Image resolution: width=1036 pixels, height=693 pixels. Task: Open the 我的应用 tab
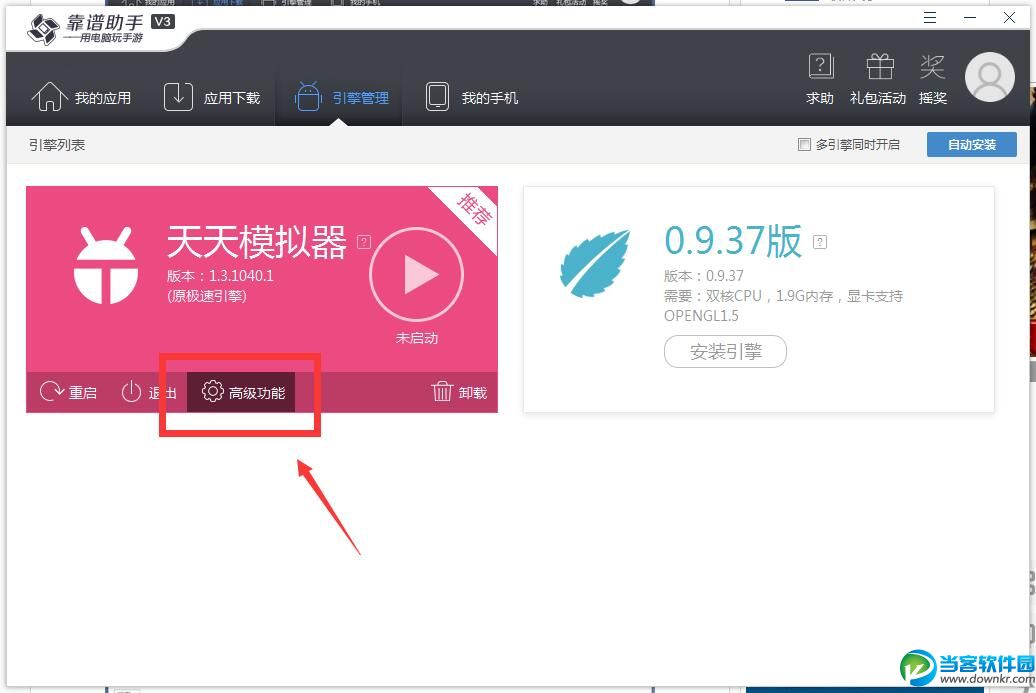click(x=81, y=98)
